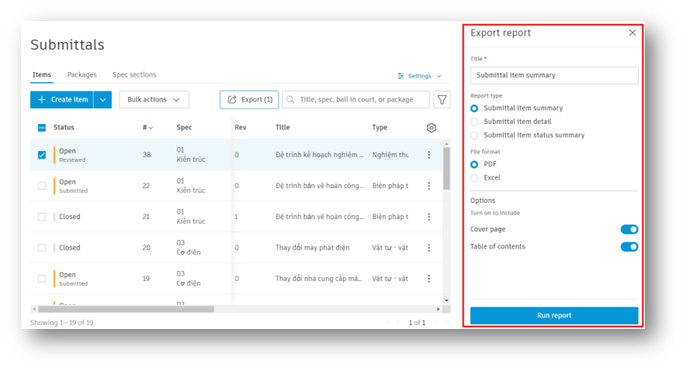687x371 pixels.
Task: Click the Spec column header
Action: pos(184,127)
